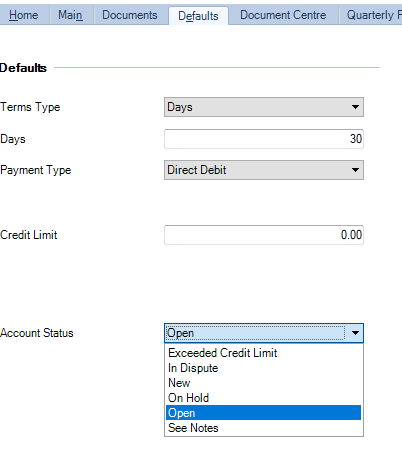402x463 pixels.
Task: Select highlighted Open option in list
Action: 263,413
